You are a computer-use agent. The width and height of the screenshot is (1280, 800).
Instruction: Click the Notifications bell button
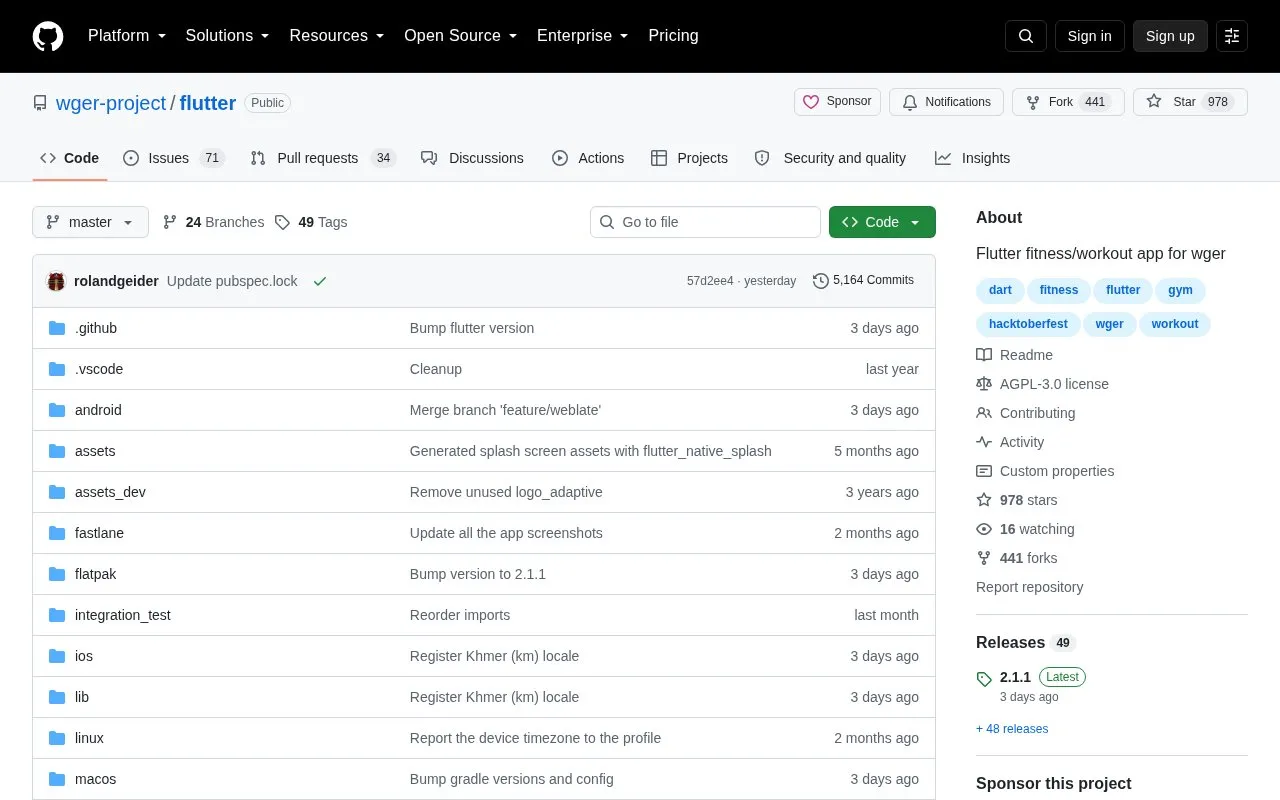point(946,102)
